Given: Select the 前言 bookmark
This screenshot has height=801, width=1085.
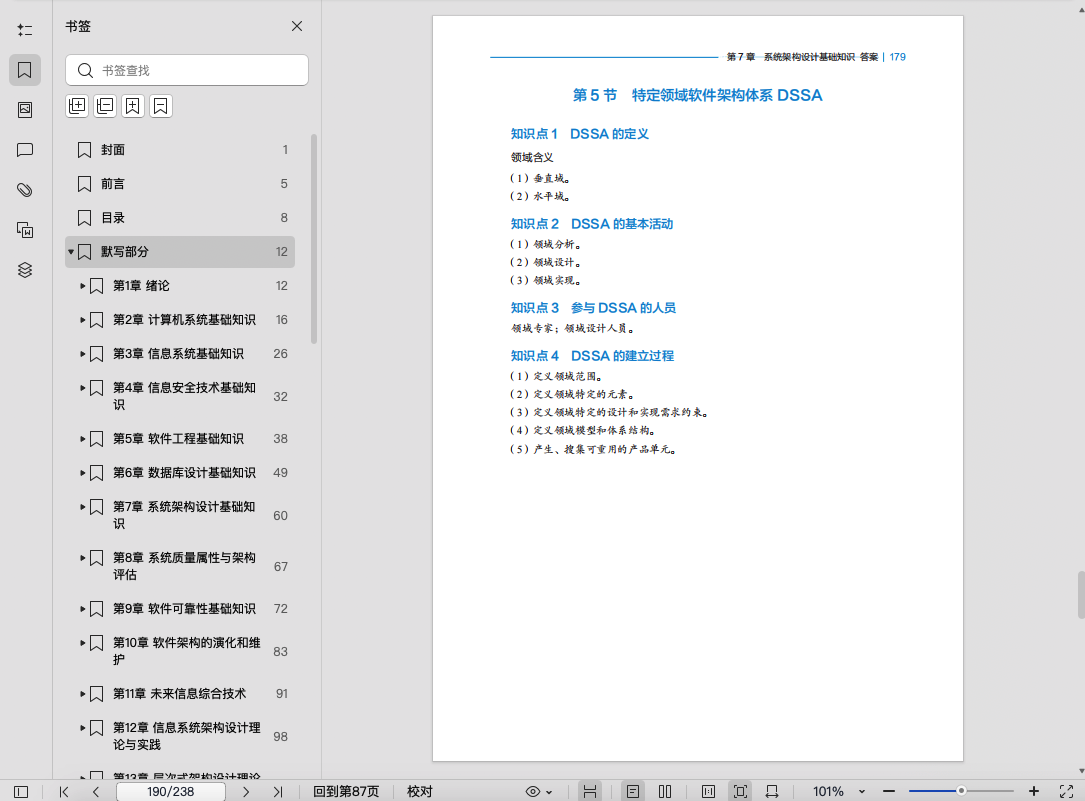Looking at the screenshot, I should [x=180, y=184].
